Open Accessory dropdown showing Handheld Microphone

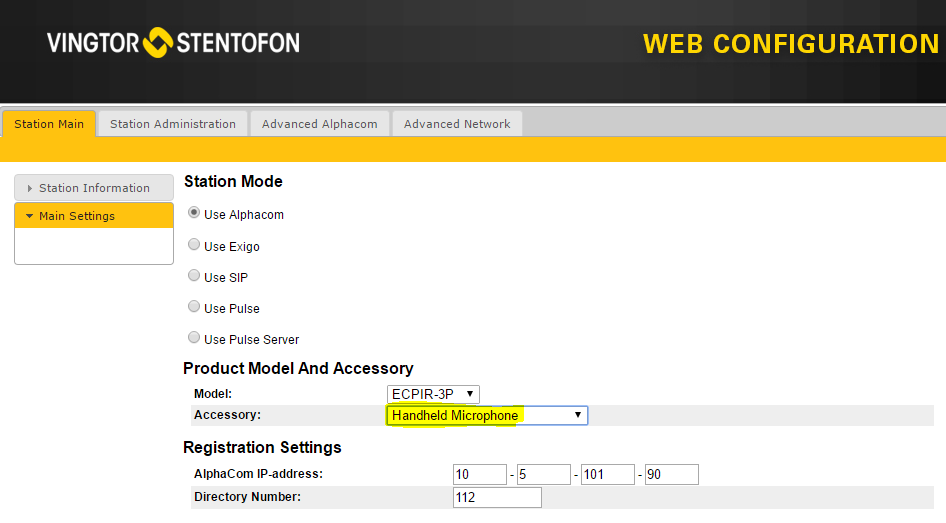point(487,415)
